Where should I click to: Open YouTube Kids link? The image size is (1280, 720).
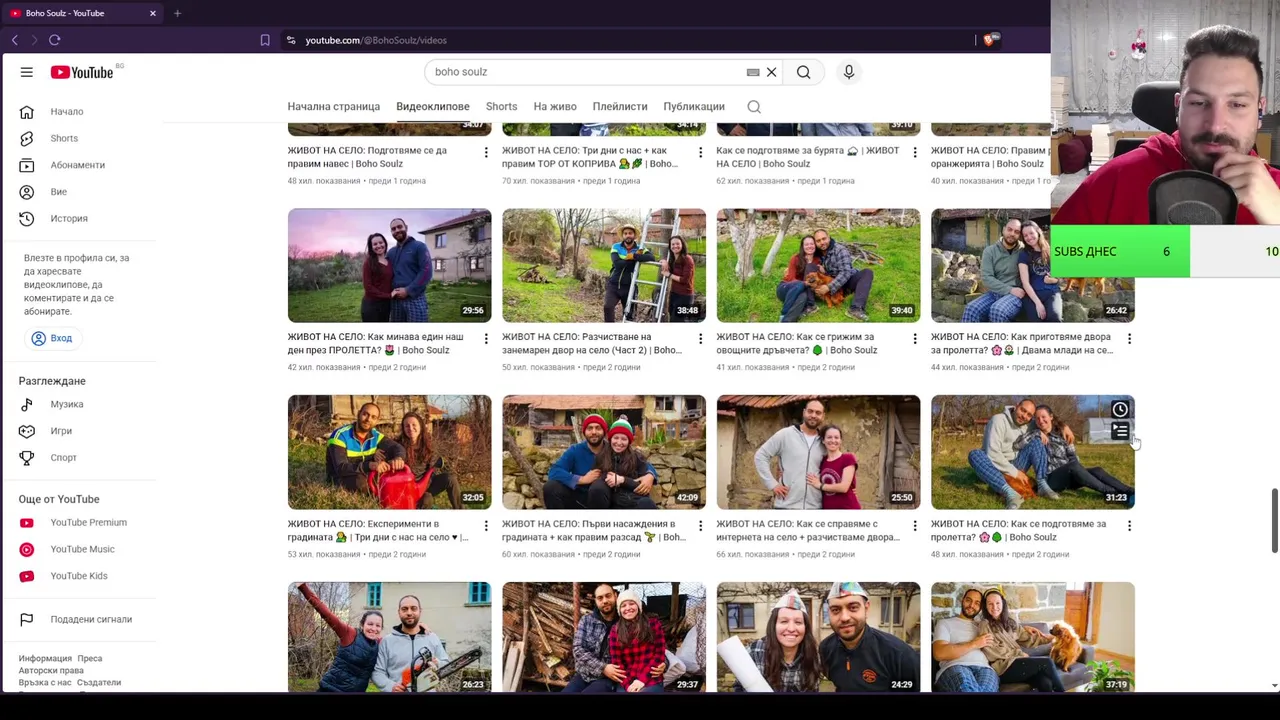click(79, 576)
